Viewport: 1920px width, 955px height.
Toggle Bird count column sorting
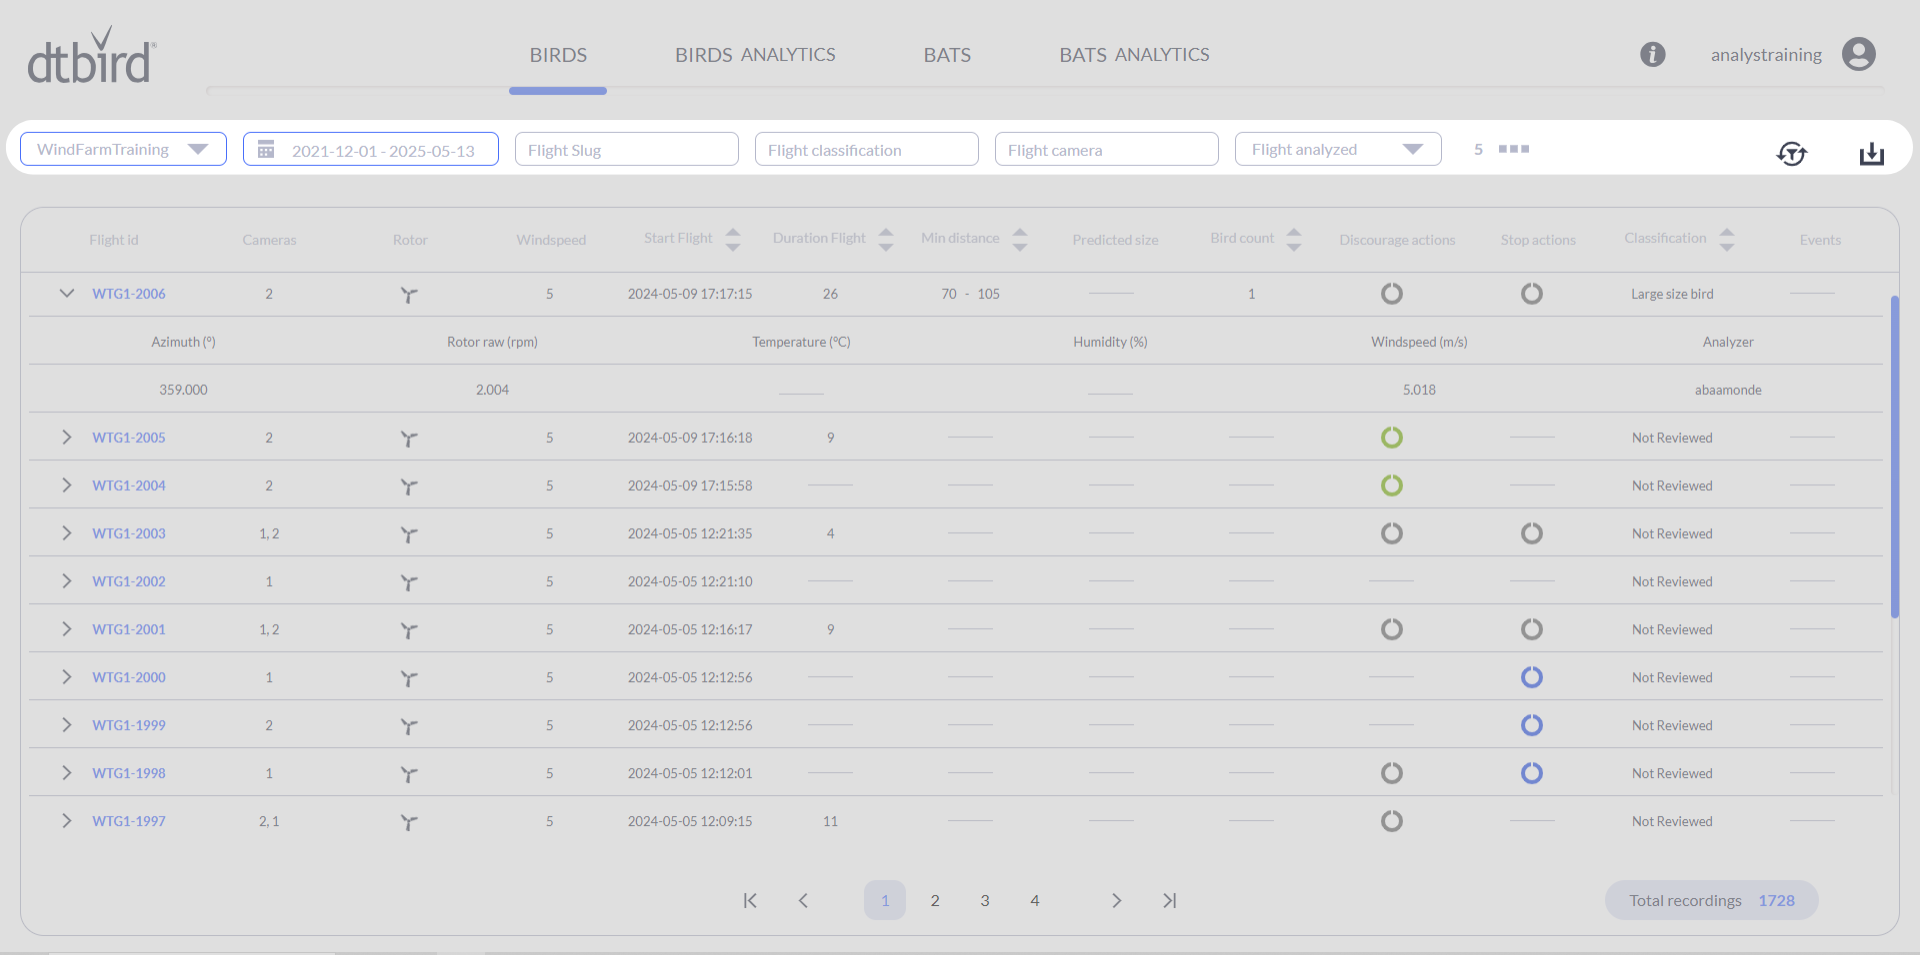pos(1294,239)
